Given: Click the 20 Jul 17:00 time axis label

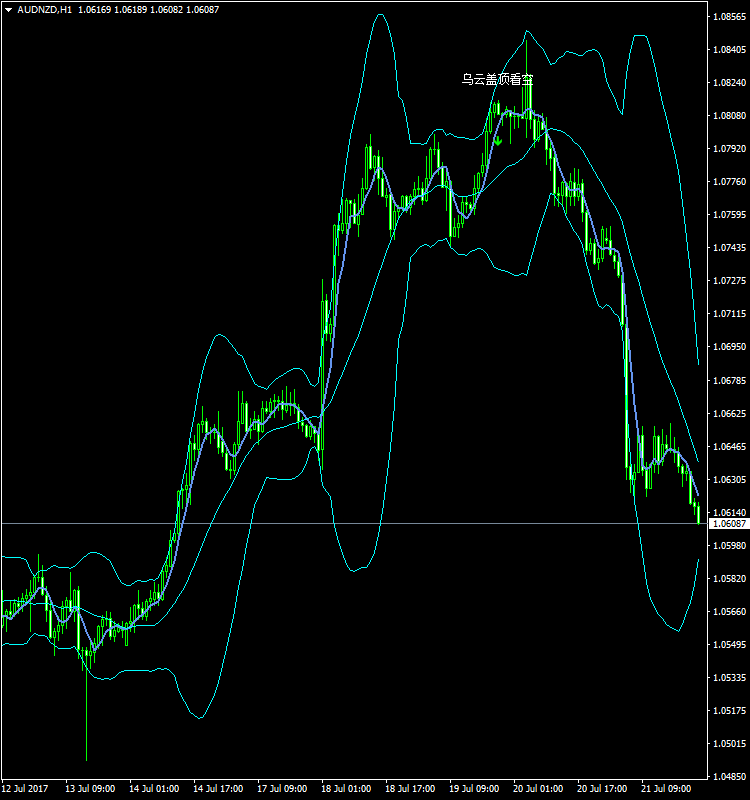Looking at the screenshot, I should [x=602, y=789].
